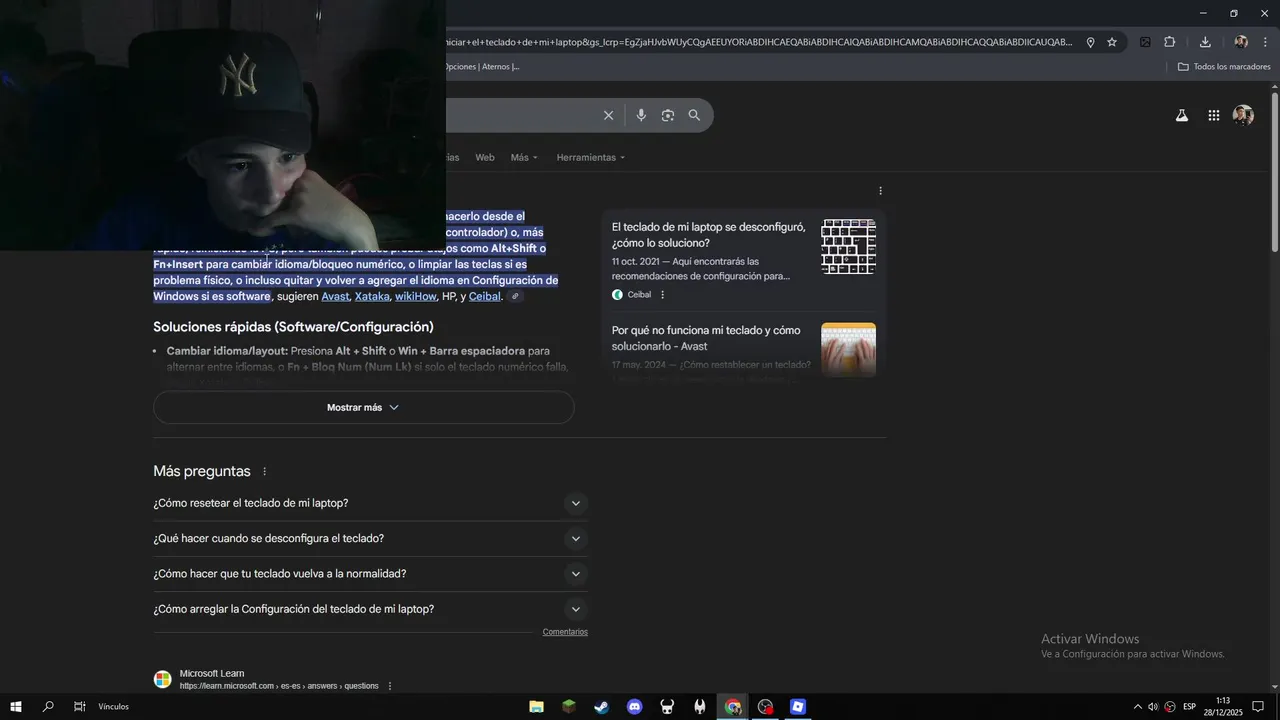Open more options for Ceibal result
The width and height of the screenshot is (1280, 720).
click(662, 295)
